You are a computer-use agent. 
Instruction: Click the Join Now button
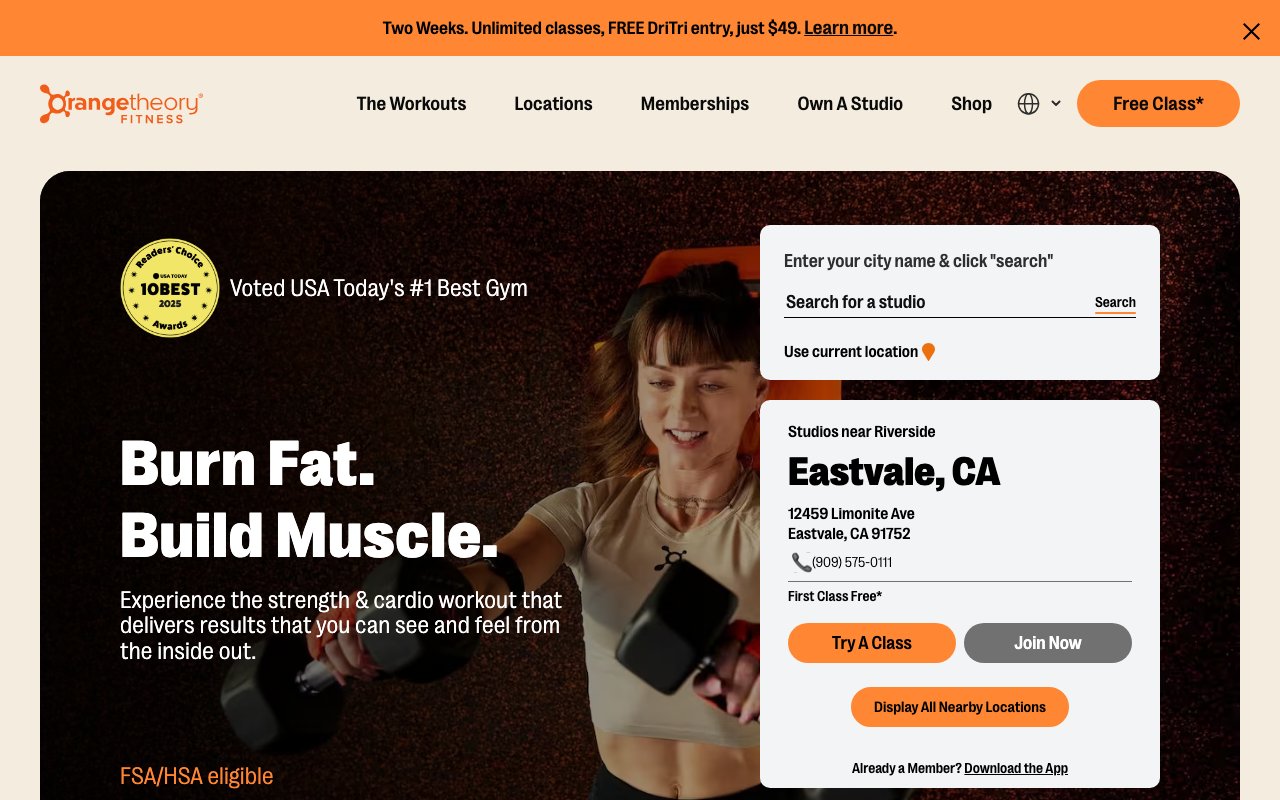[x=1048, y=643]
